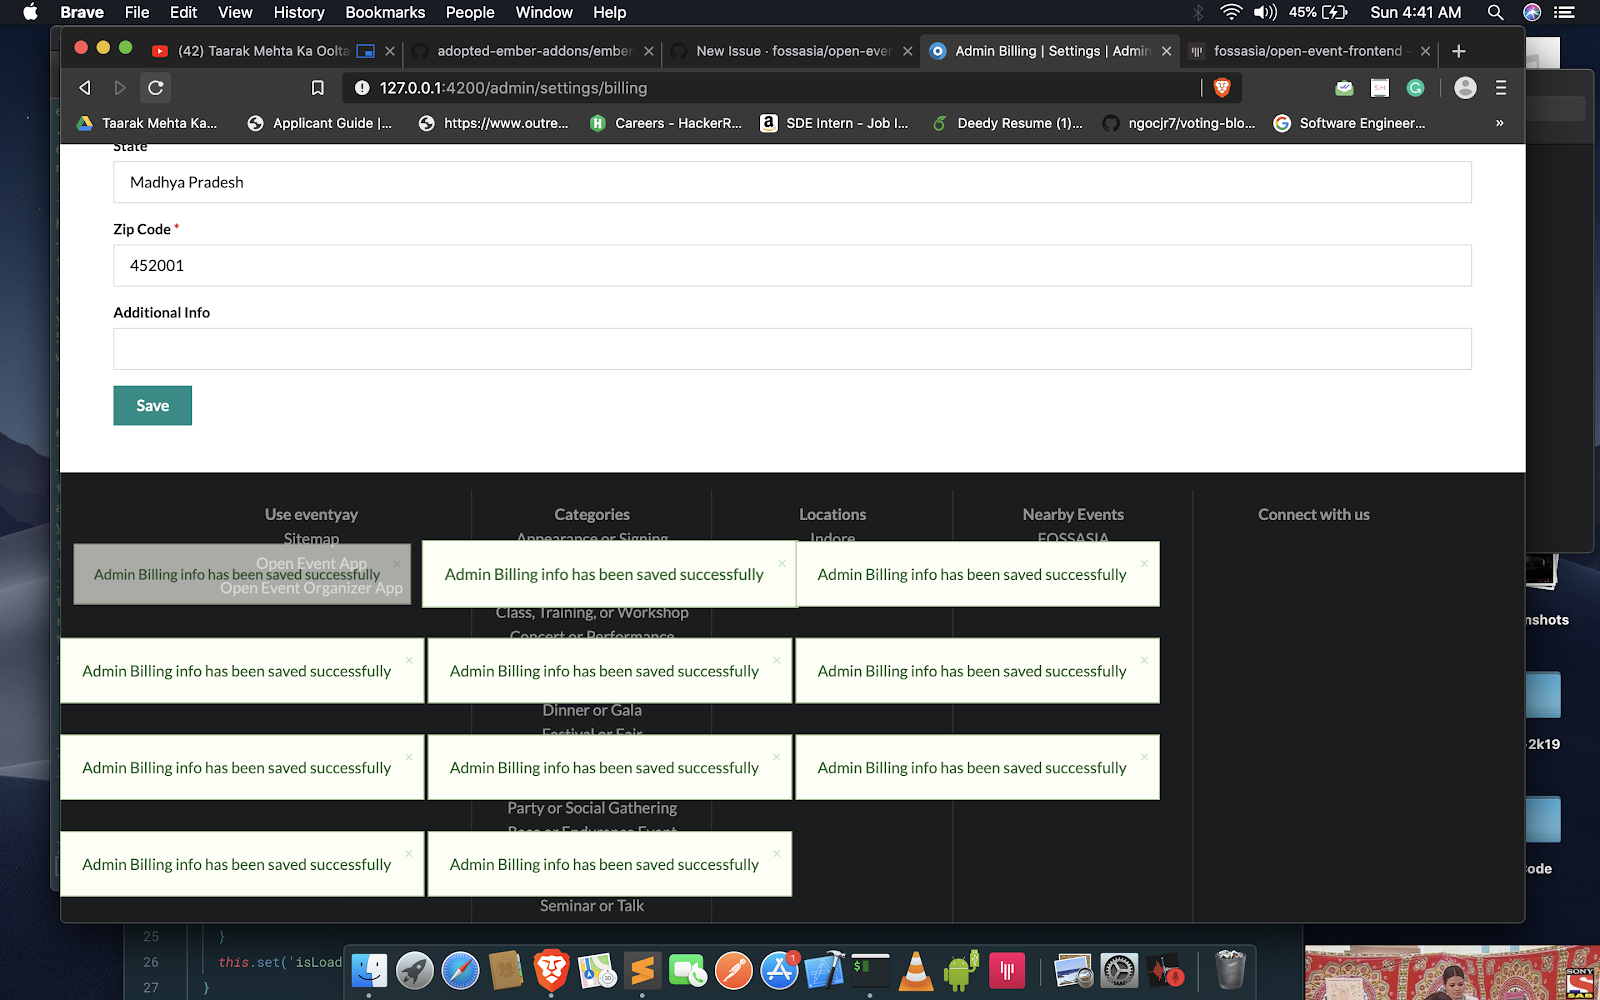
Task: Click into the Zip Code field
Action: tap(792, 266)
